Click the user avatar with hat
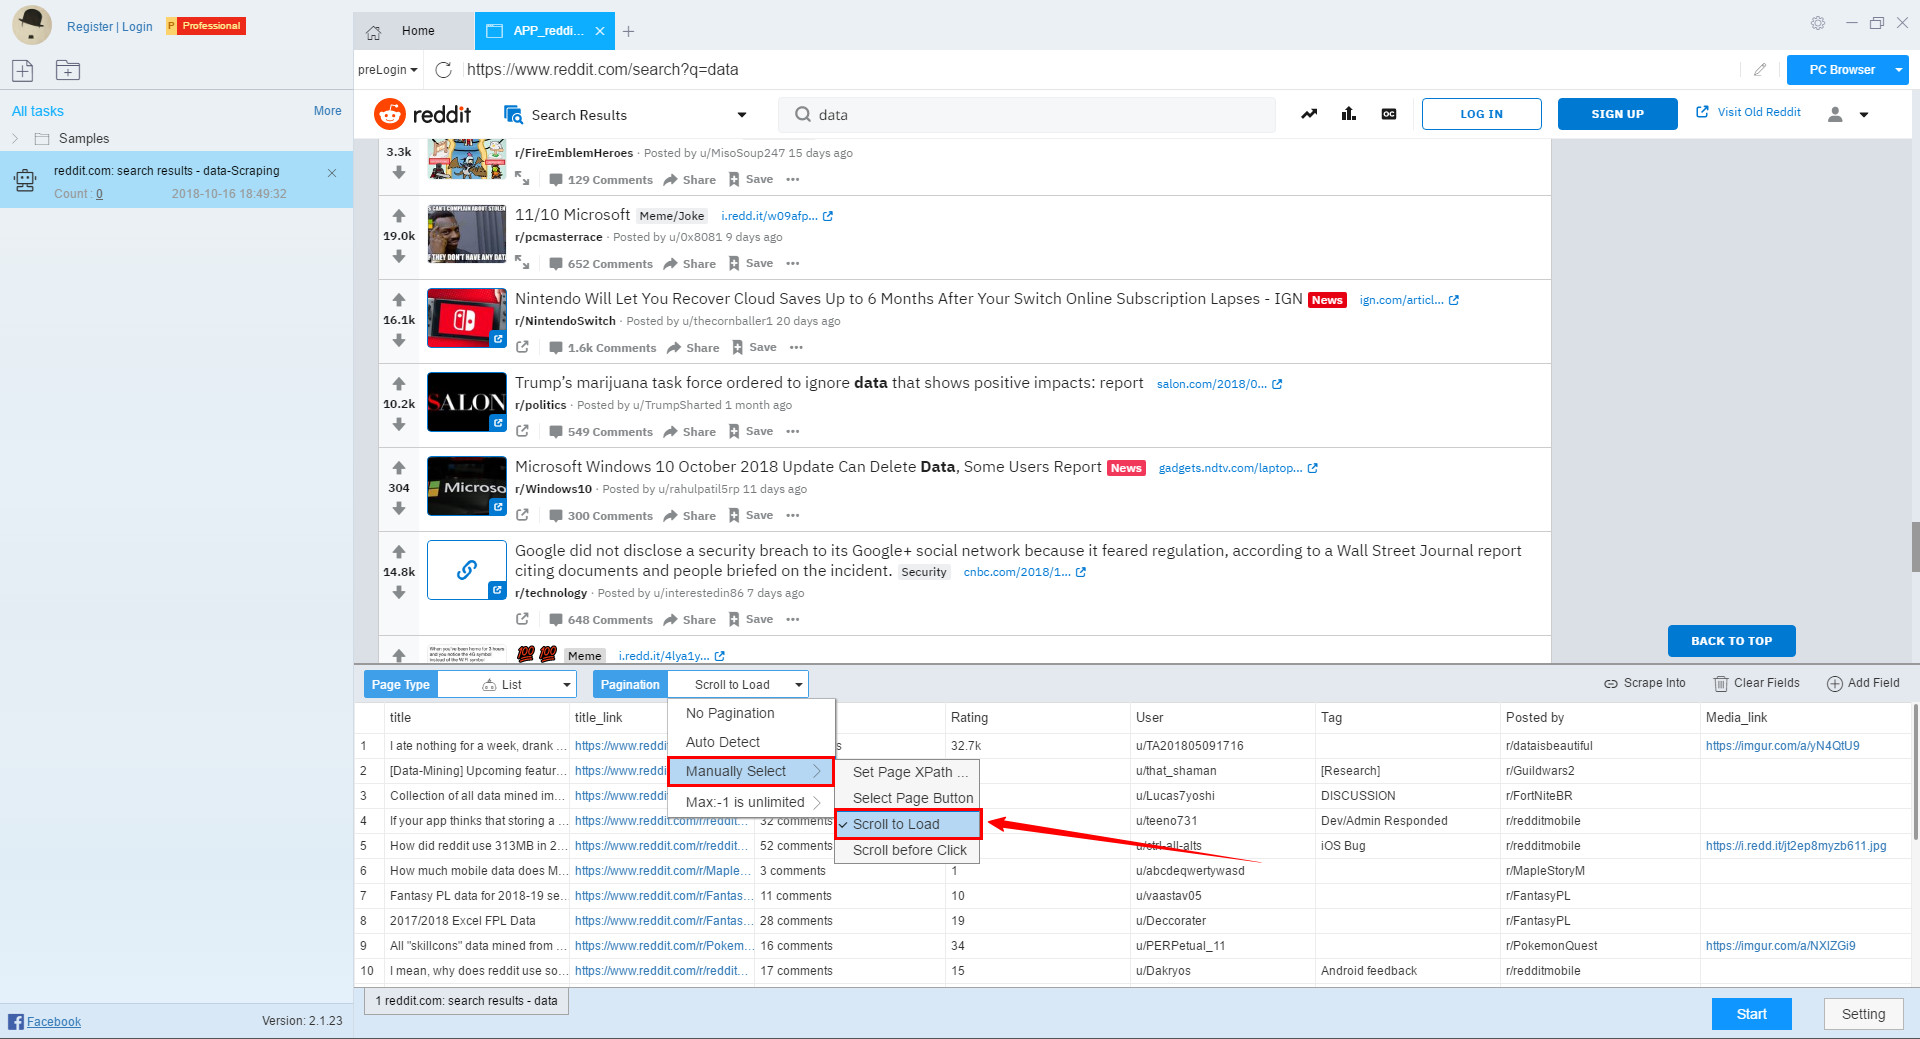 click(x=32, y=25)
